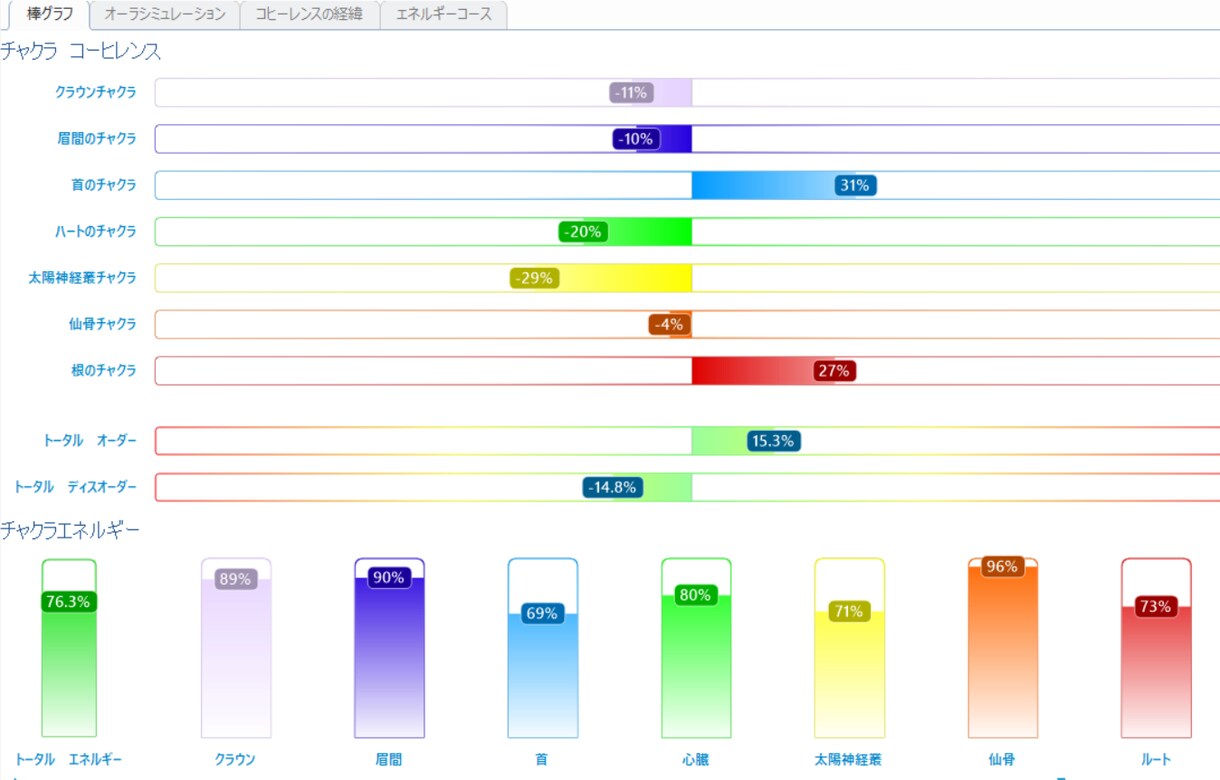Screen dimensions: 1220x780
Task: Open the コヒーレンスの経緯 tab
Action: coord(309,15)
